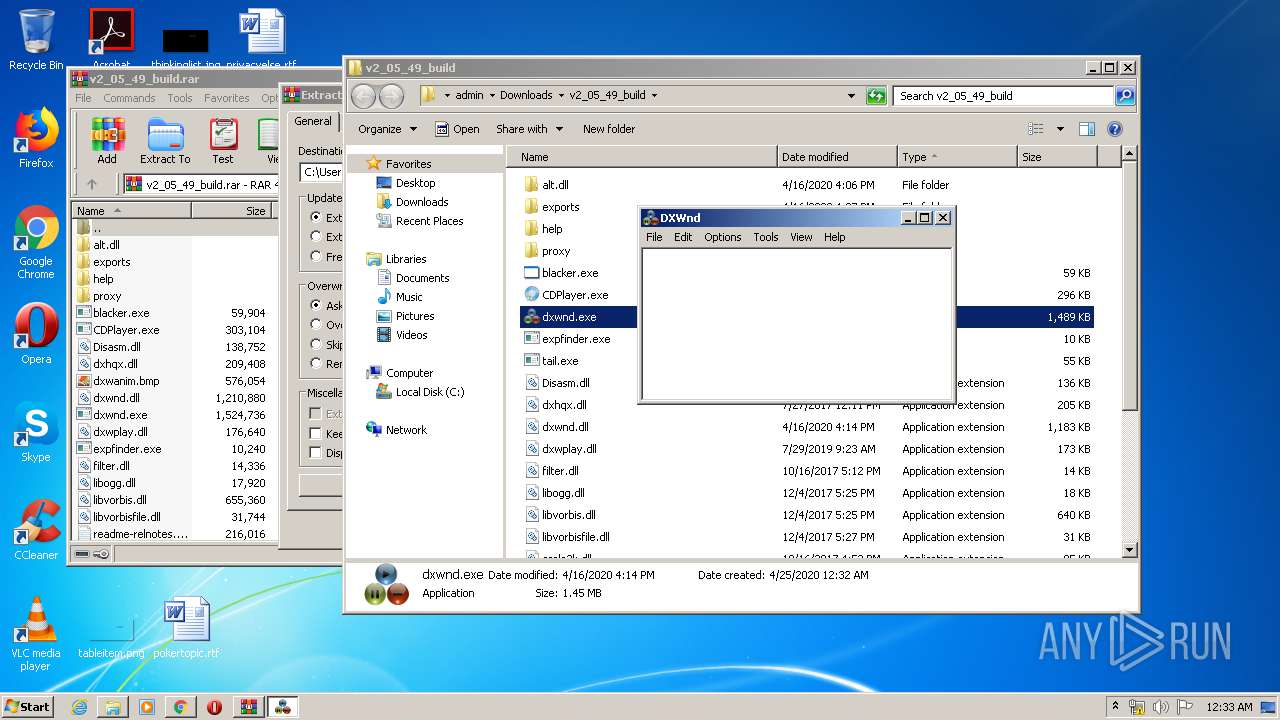Open DXWnd Options menu
The width and height of the screenshot is (1280, 720).
coord(722,237)
